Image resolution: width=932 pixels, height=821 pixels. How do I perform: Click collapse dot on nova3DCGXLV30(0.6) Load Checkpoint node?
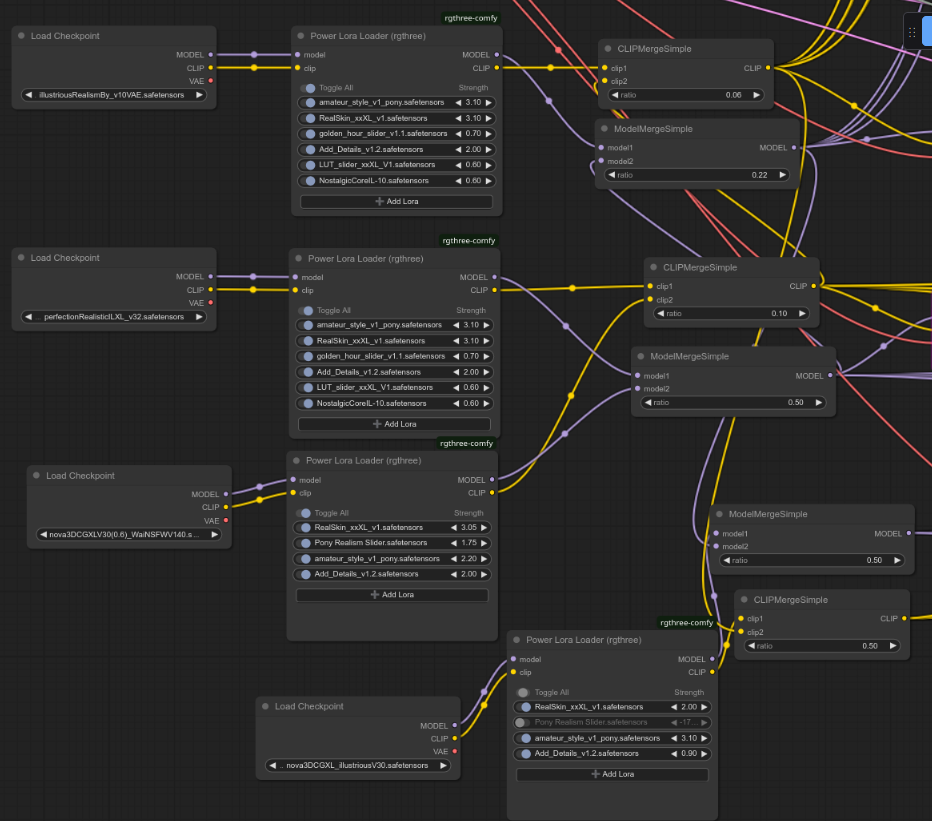pyautogui.click(x=37, y=475)
